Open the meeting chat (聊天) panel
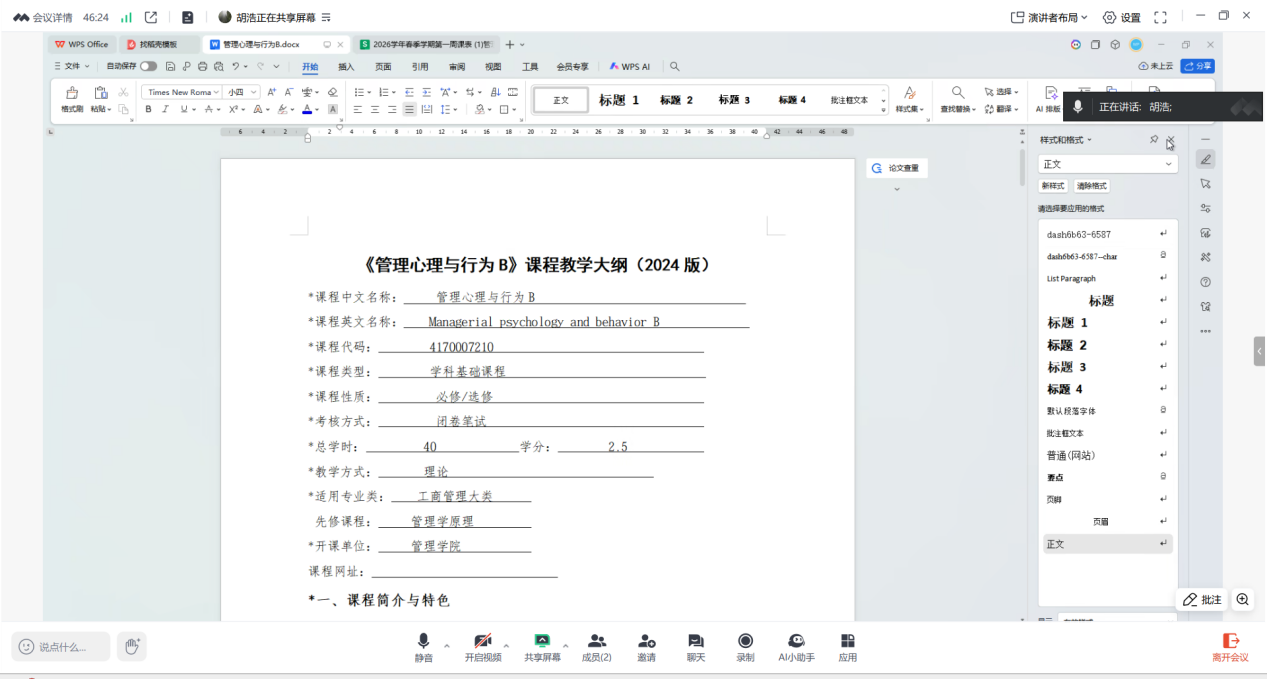Screen dimensions: 1267x679 coord(695,646)
